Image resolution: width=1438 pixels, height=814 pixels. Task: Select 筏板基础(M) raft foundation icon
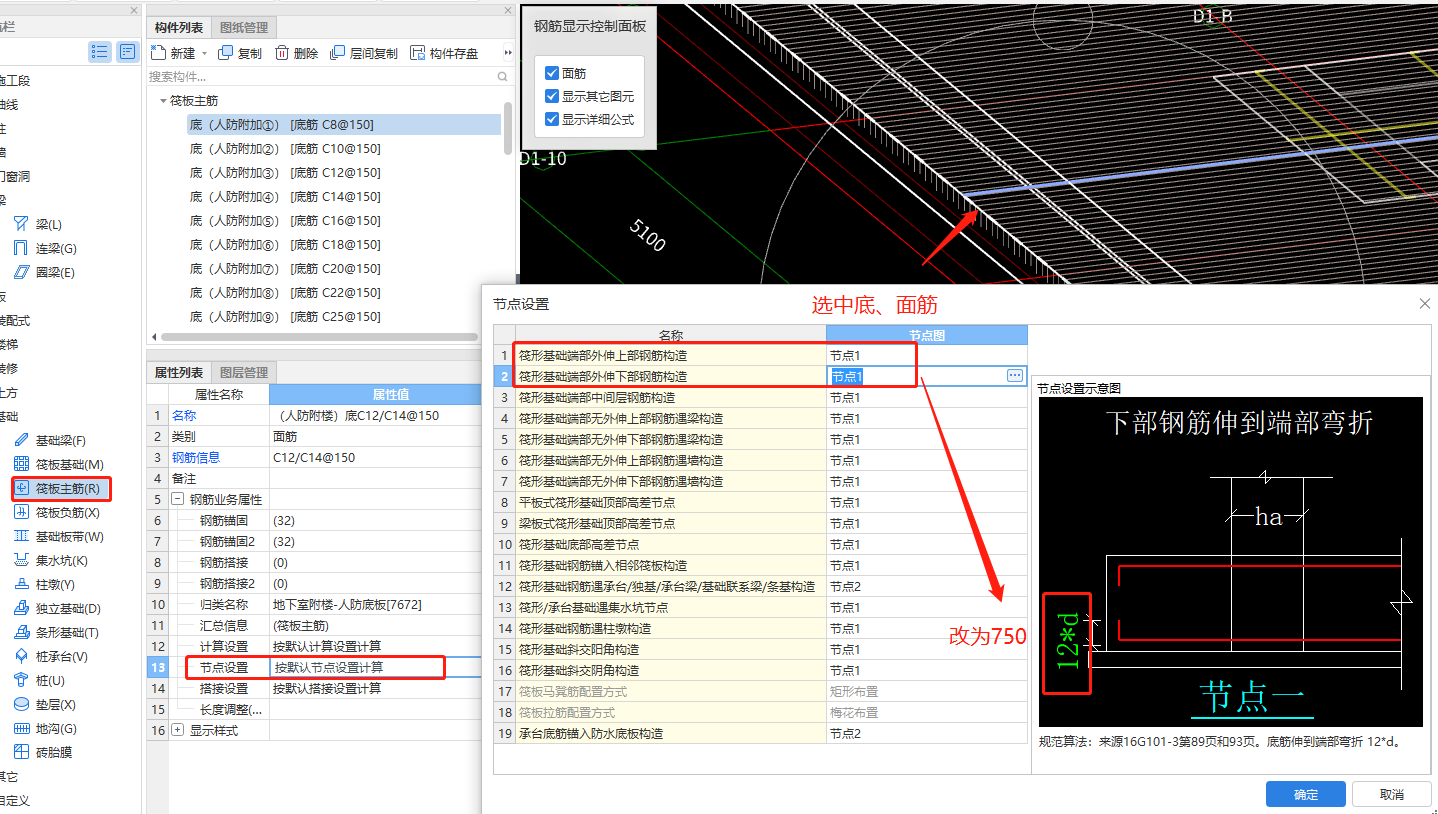[x=21, y=464]
